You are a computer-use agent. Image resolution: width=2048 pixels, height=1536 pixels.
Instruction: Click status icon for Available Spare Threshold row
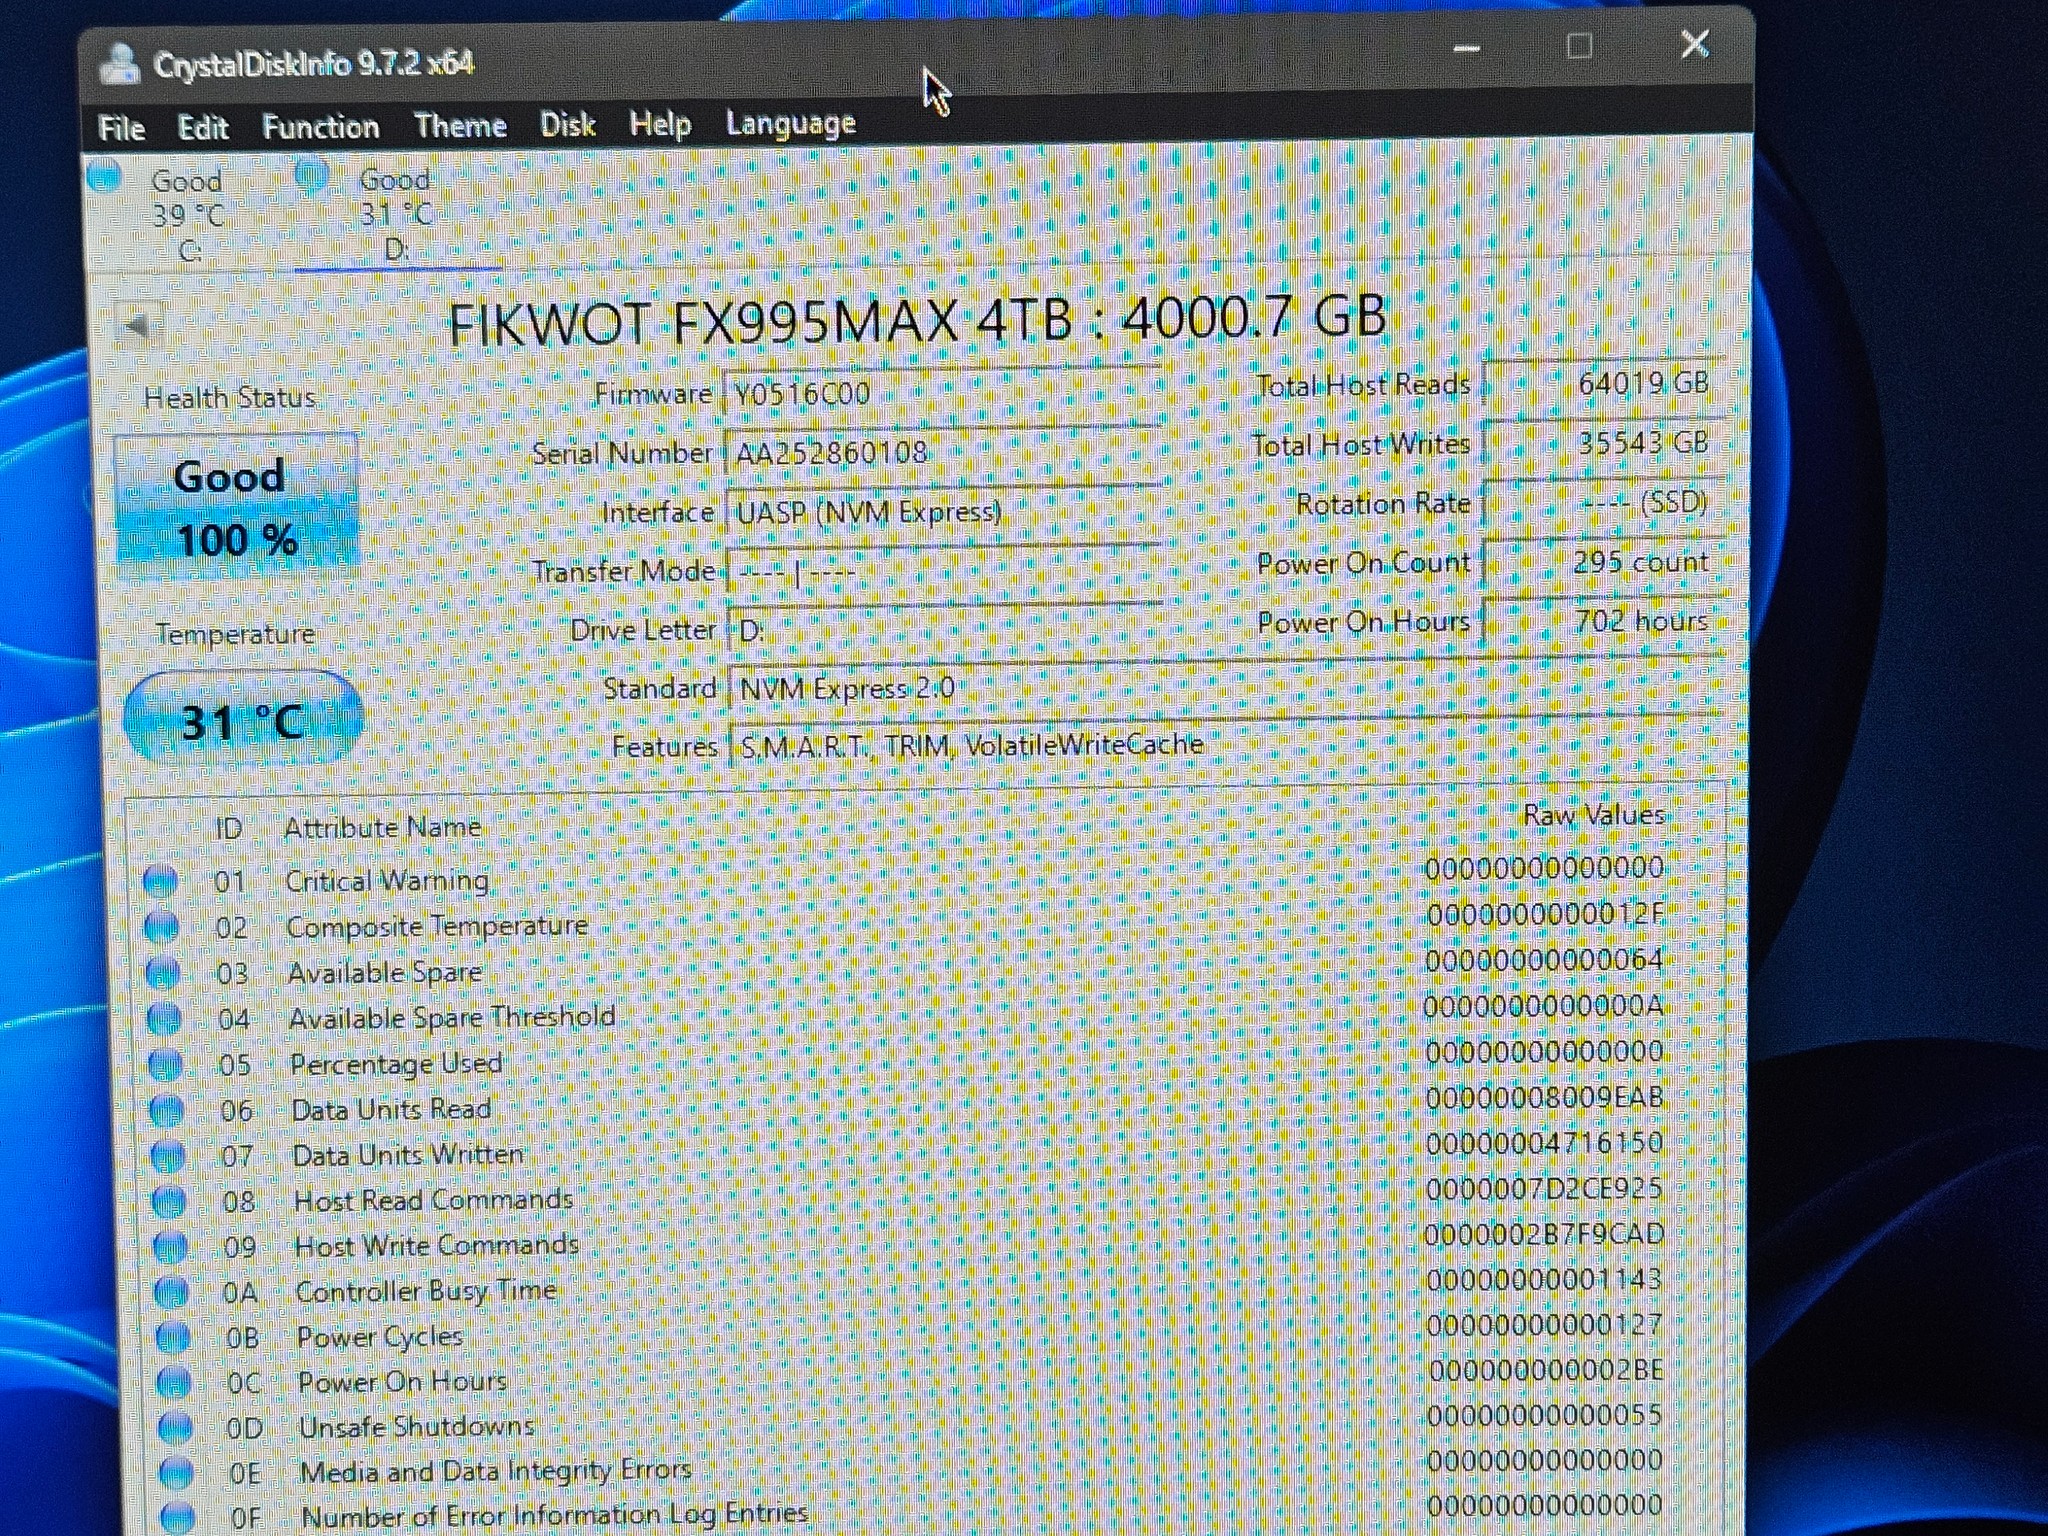pos(164,1019)
